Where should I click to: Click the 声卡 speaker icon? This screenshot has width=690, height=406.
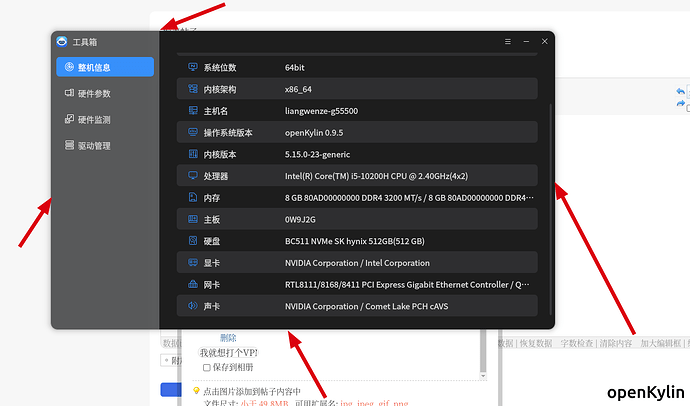coord(193,306)
